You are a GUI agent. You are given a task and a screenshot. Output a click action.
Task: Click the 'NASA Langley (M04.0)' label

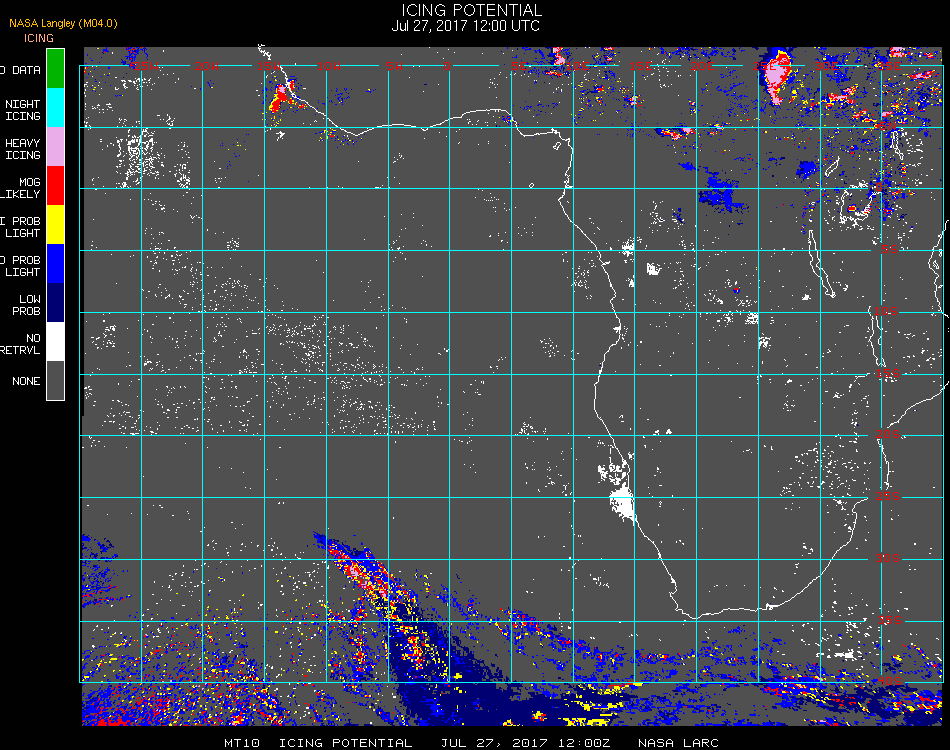tap(63, 24)
